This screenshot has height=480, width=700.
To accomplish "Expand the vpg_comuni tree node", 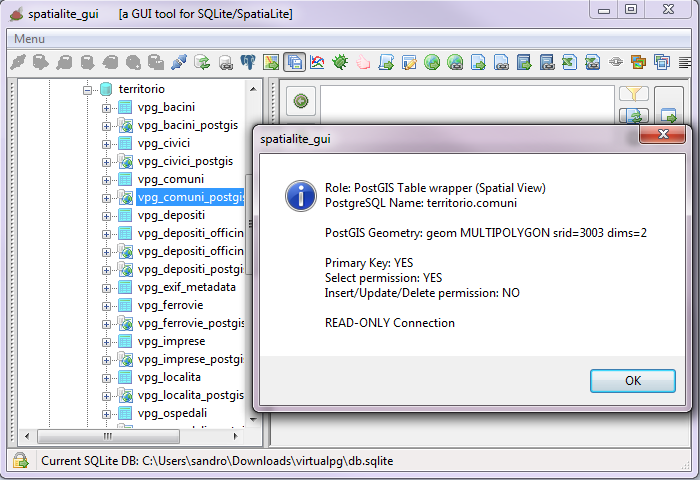I will click(x=106, y=180).
